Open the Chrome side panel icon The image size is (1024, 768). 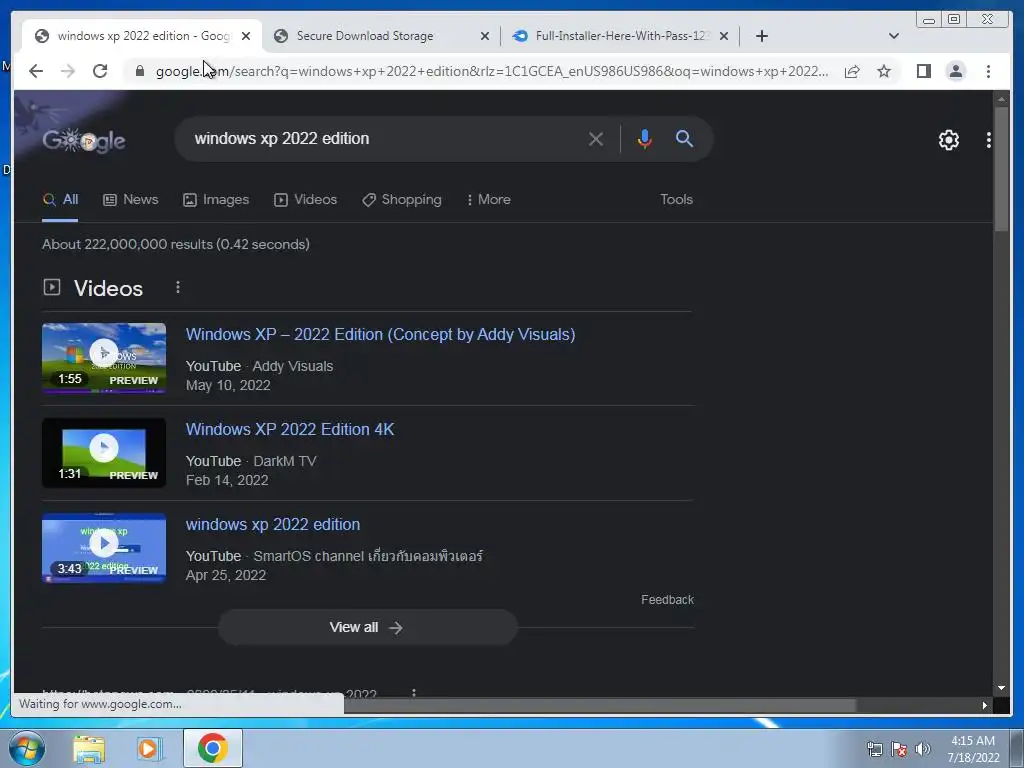click(x=923, y=71)
